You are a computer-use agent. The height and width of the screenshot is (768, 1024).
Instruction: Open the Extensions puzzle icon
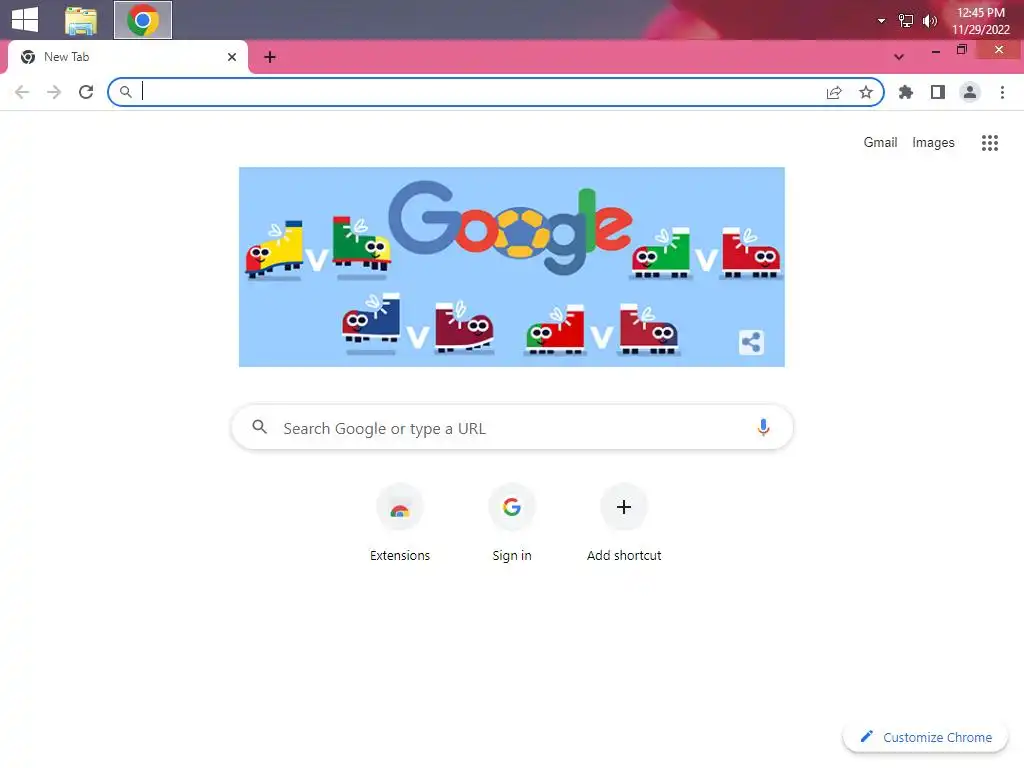click(x=906, y=92)
